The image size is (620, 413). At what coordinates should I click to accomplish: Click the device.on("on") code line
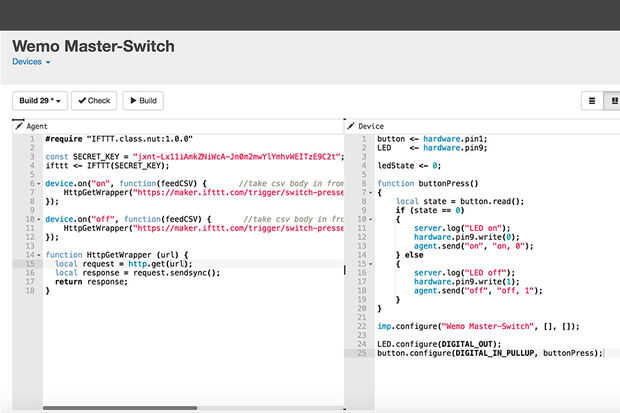click(x=194, y=184)
